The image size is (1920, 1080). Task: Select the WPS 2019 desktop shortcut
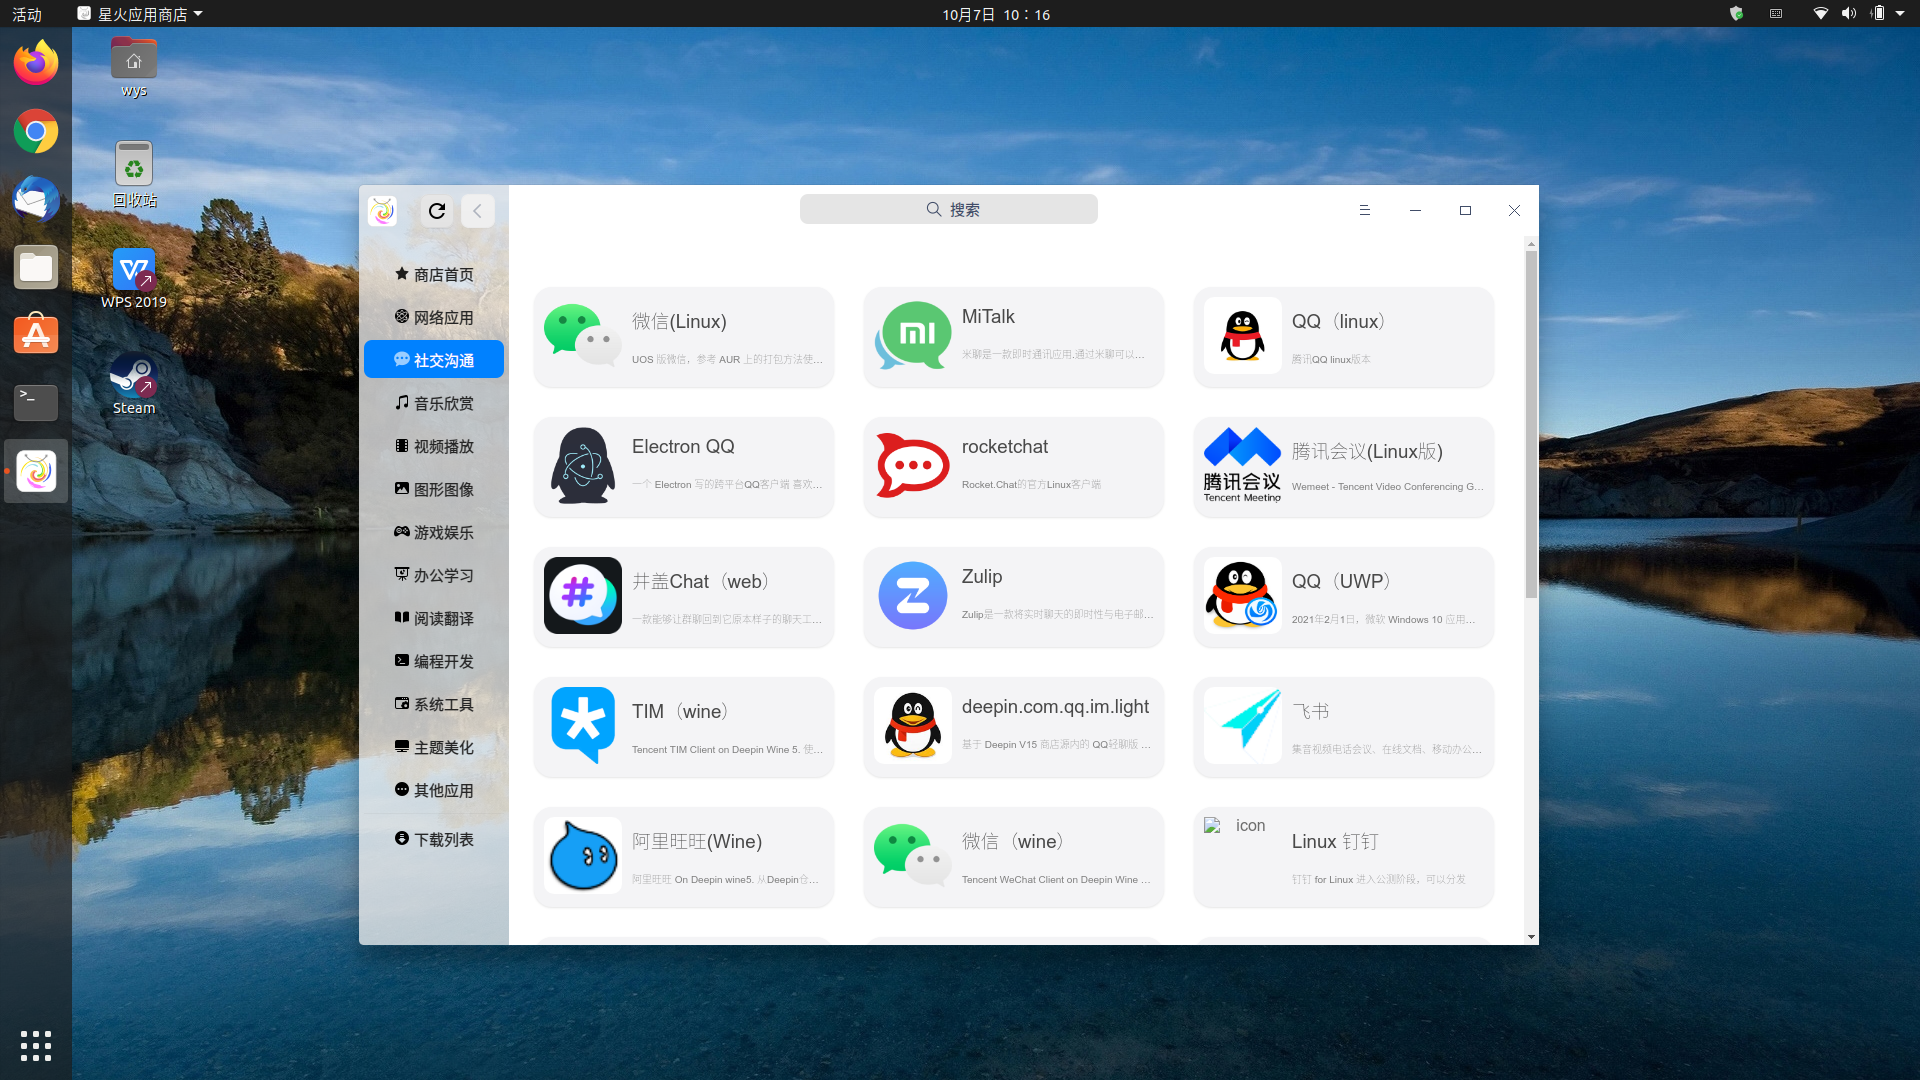134,278
